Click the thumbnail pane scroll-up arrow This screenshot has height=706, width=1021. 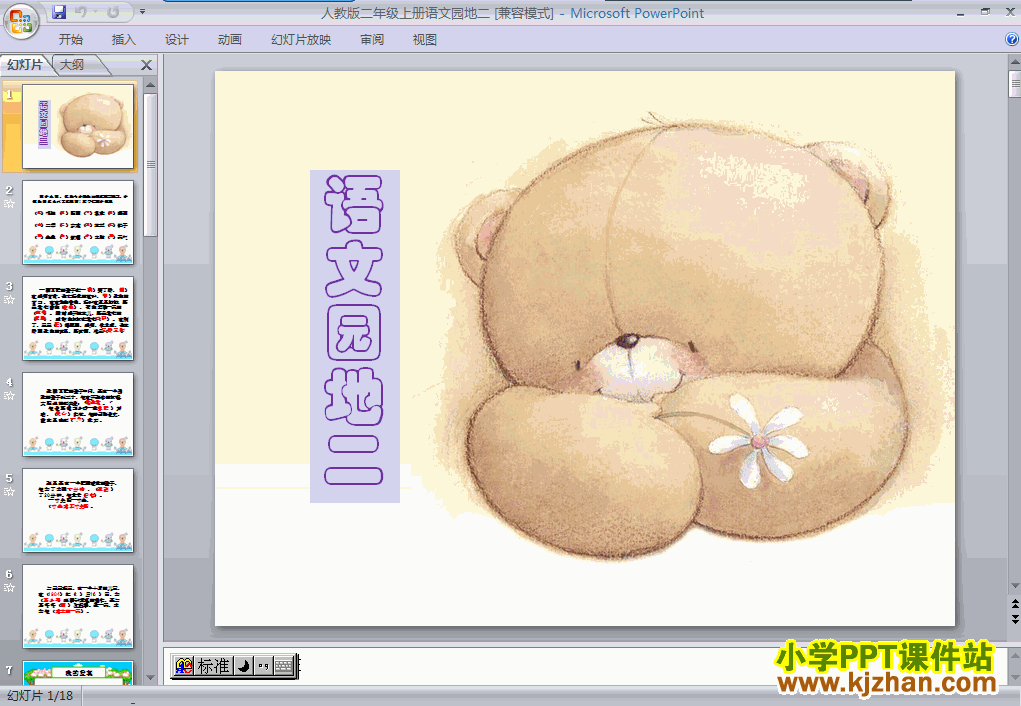150,85
